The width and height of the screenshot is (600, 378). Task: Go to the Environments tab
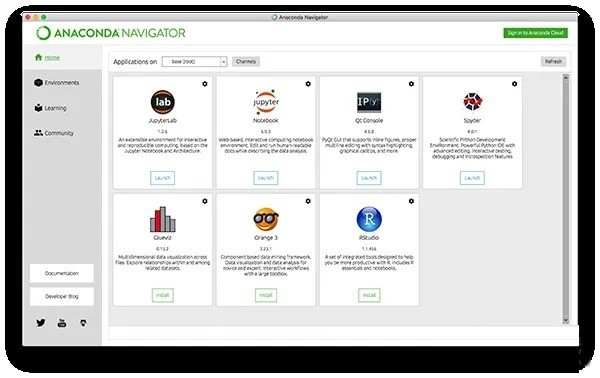pyautogui.click(x=57, y=83)
